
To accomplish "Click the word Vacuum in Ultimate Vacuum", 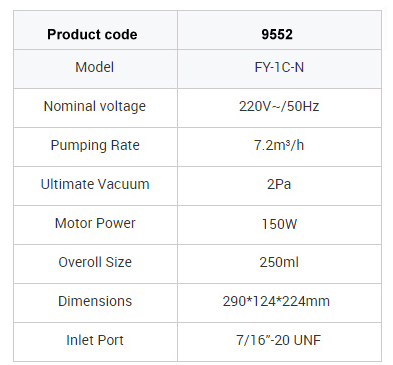I will 122,184.
